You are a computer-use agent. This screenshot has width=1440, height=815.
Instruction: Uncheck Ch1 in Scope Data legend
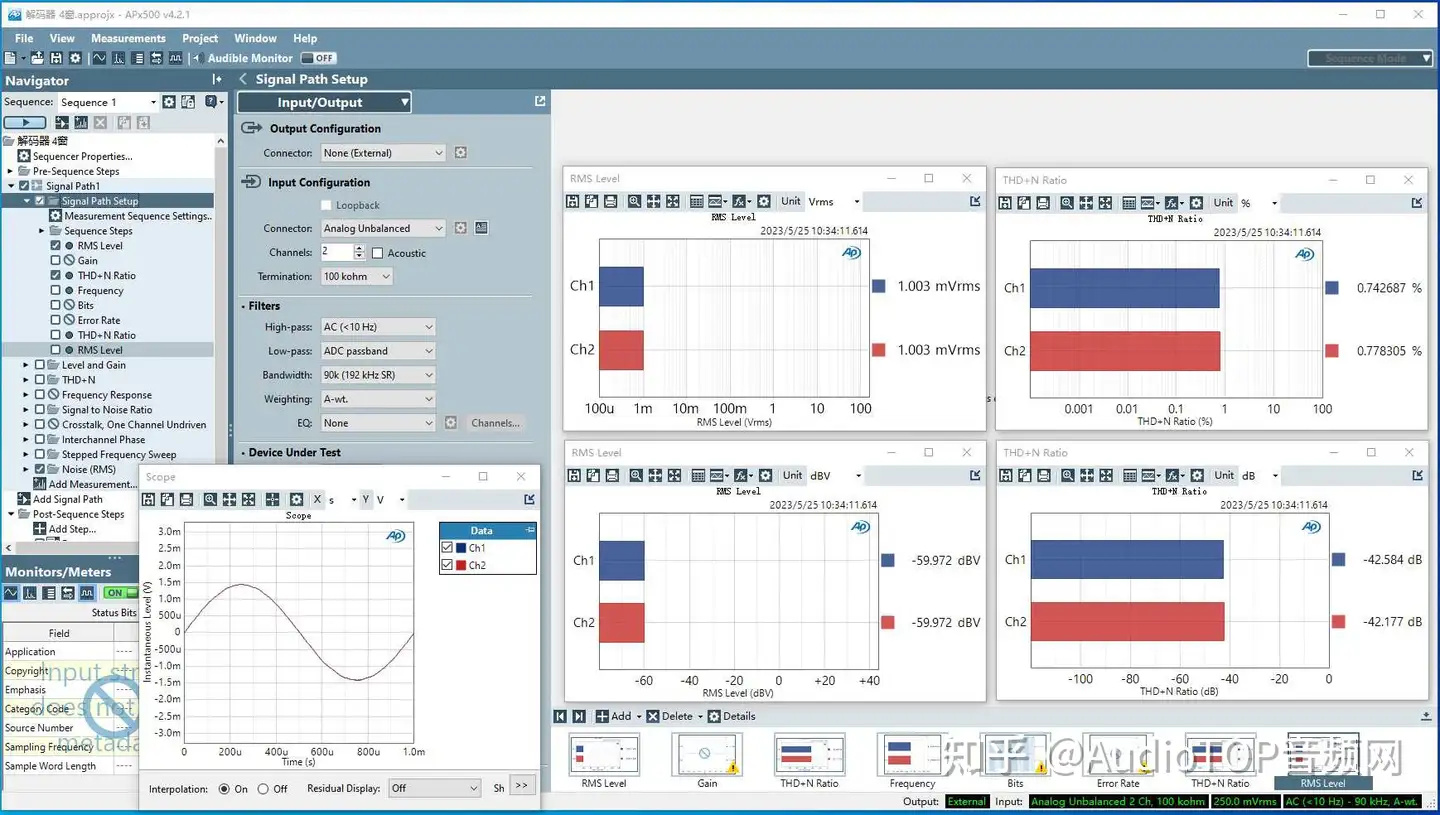pyautogui.click(x=447, y=548)
